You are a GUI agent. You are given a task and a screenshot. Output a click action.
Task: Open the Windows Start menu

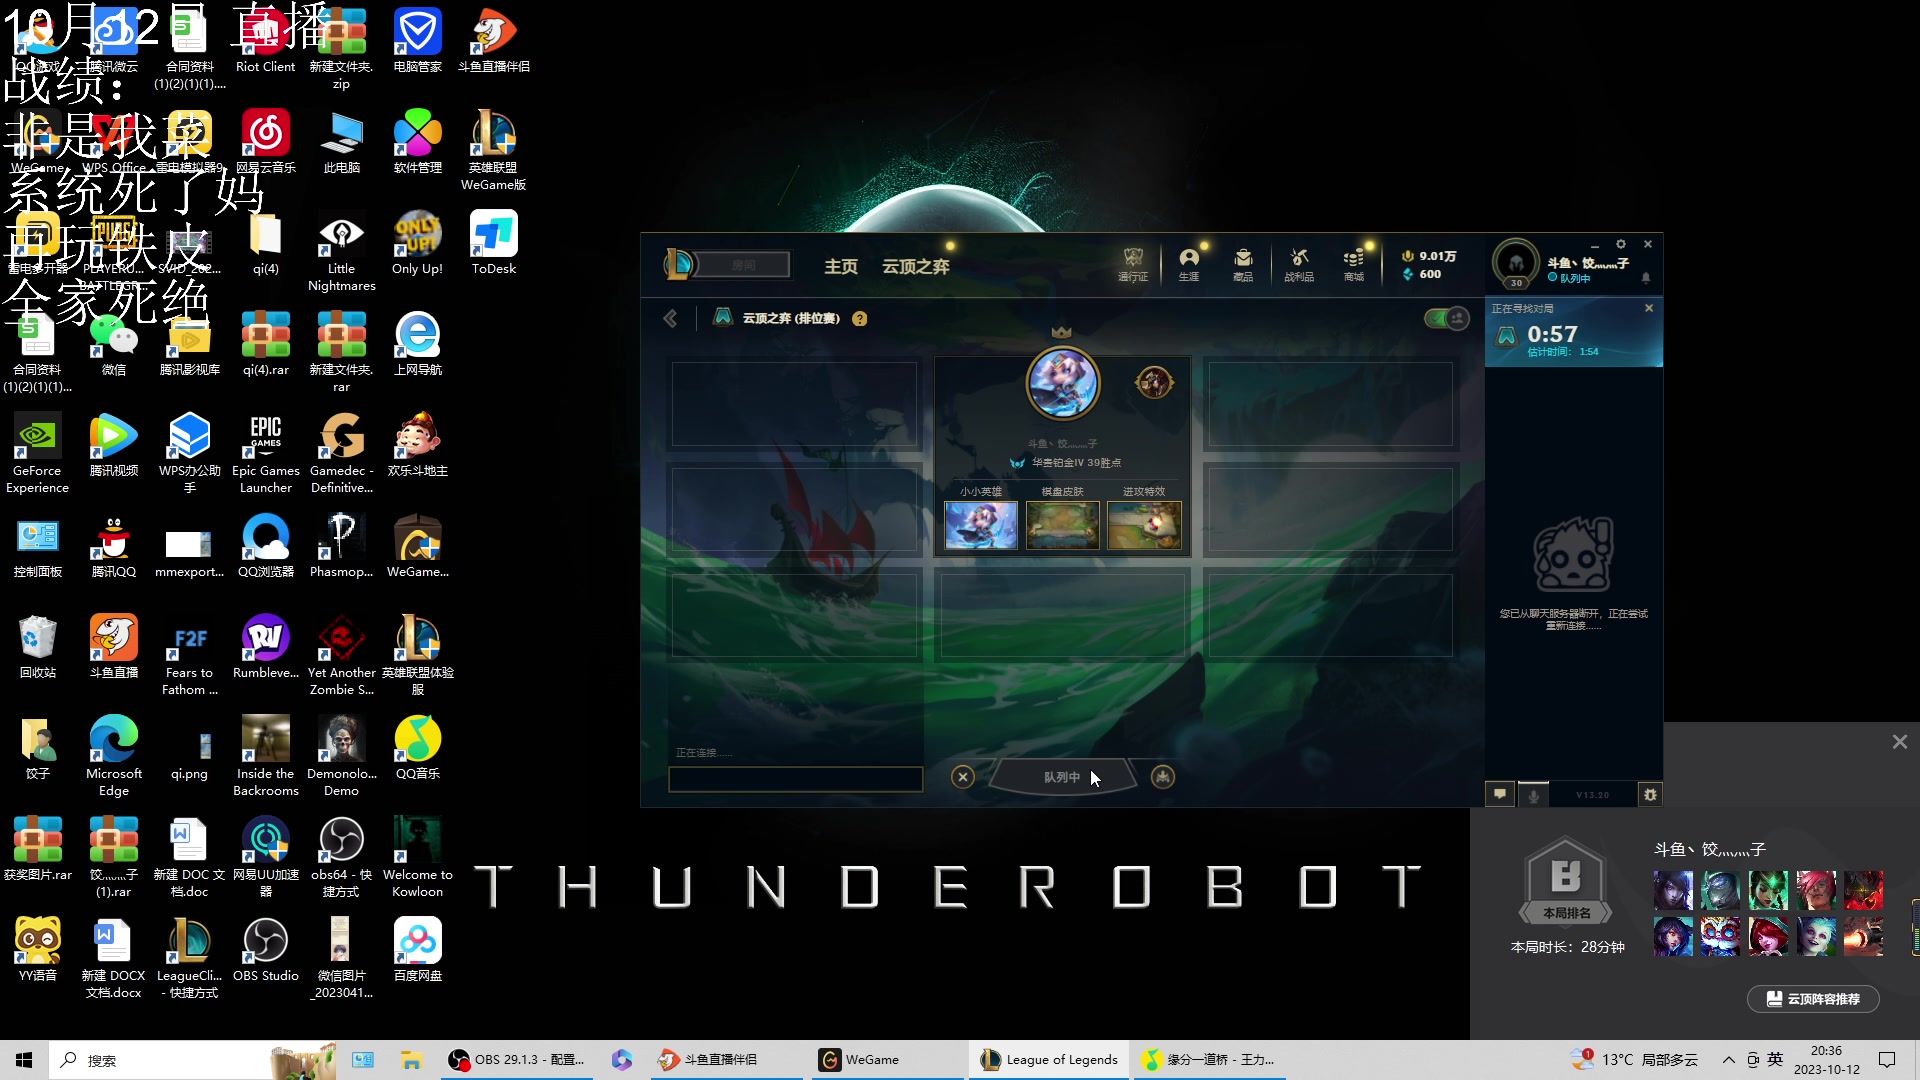pyautogui.click(x=24, y=1060)
